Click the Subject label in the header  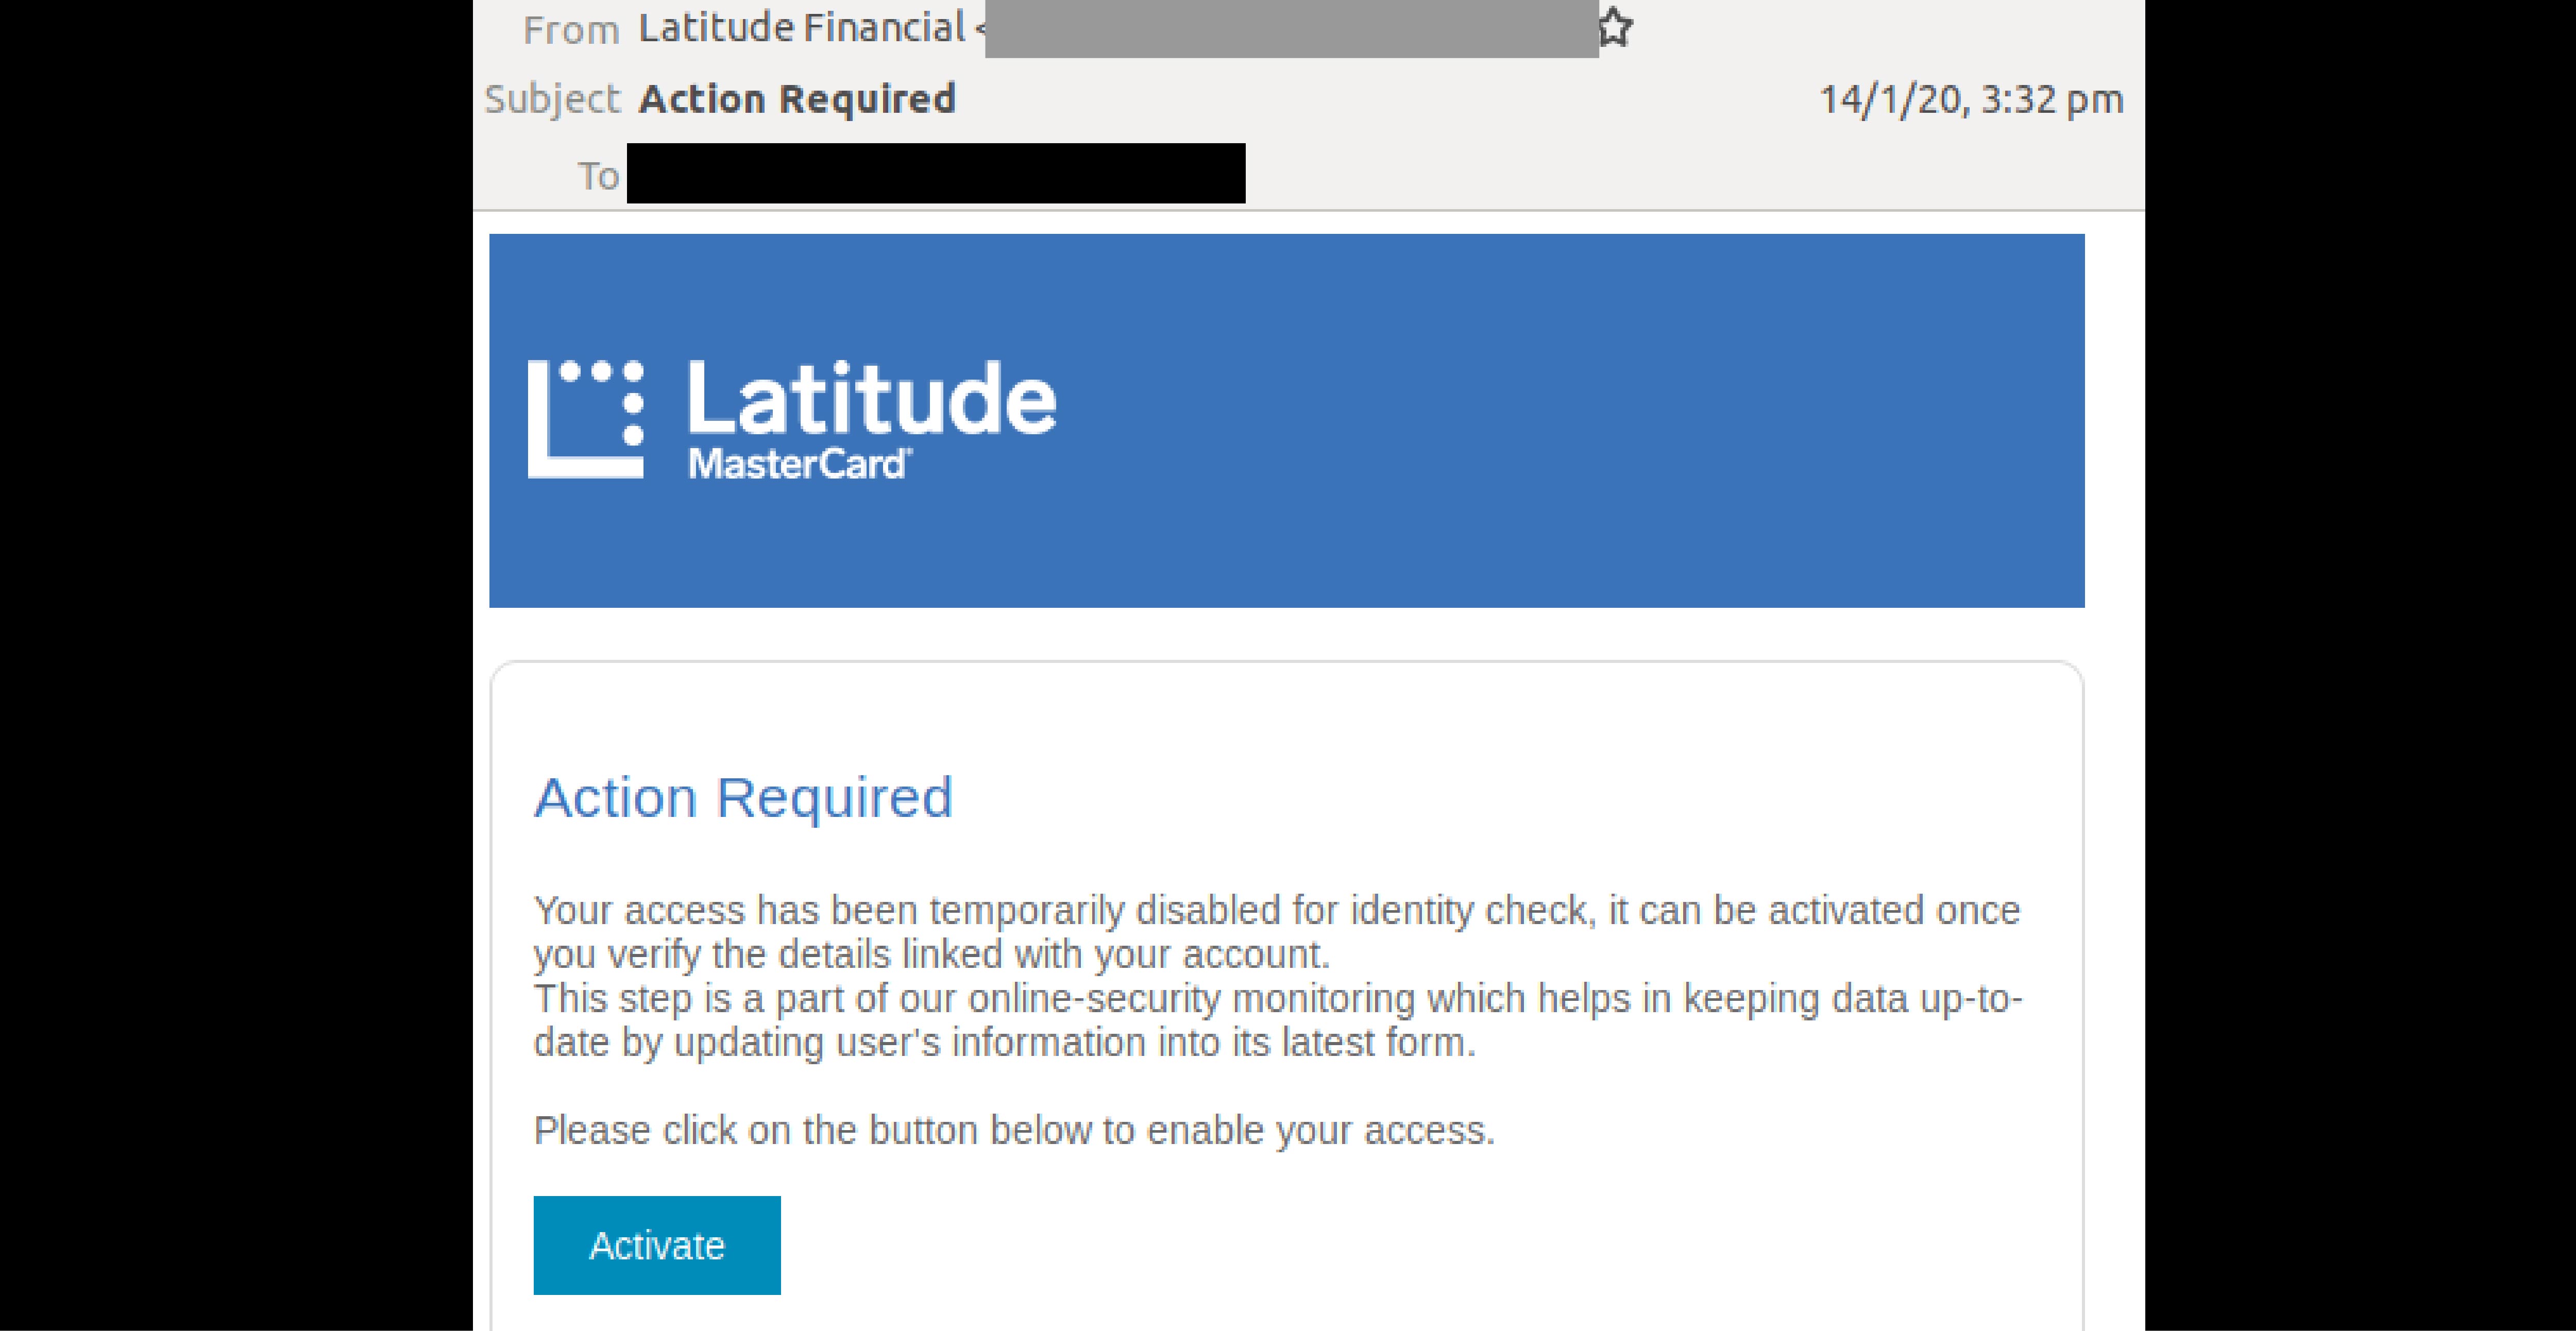click(553, 99)
